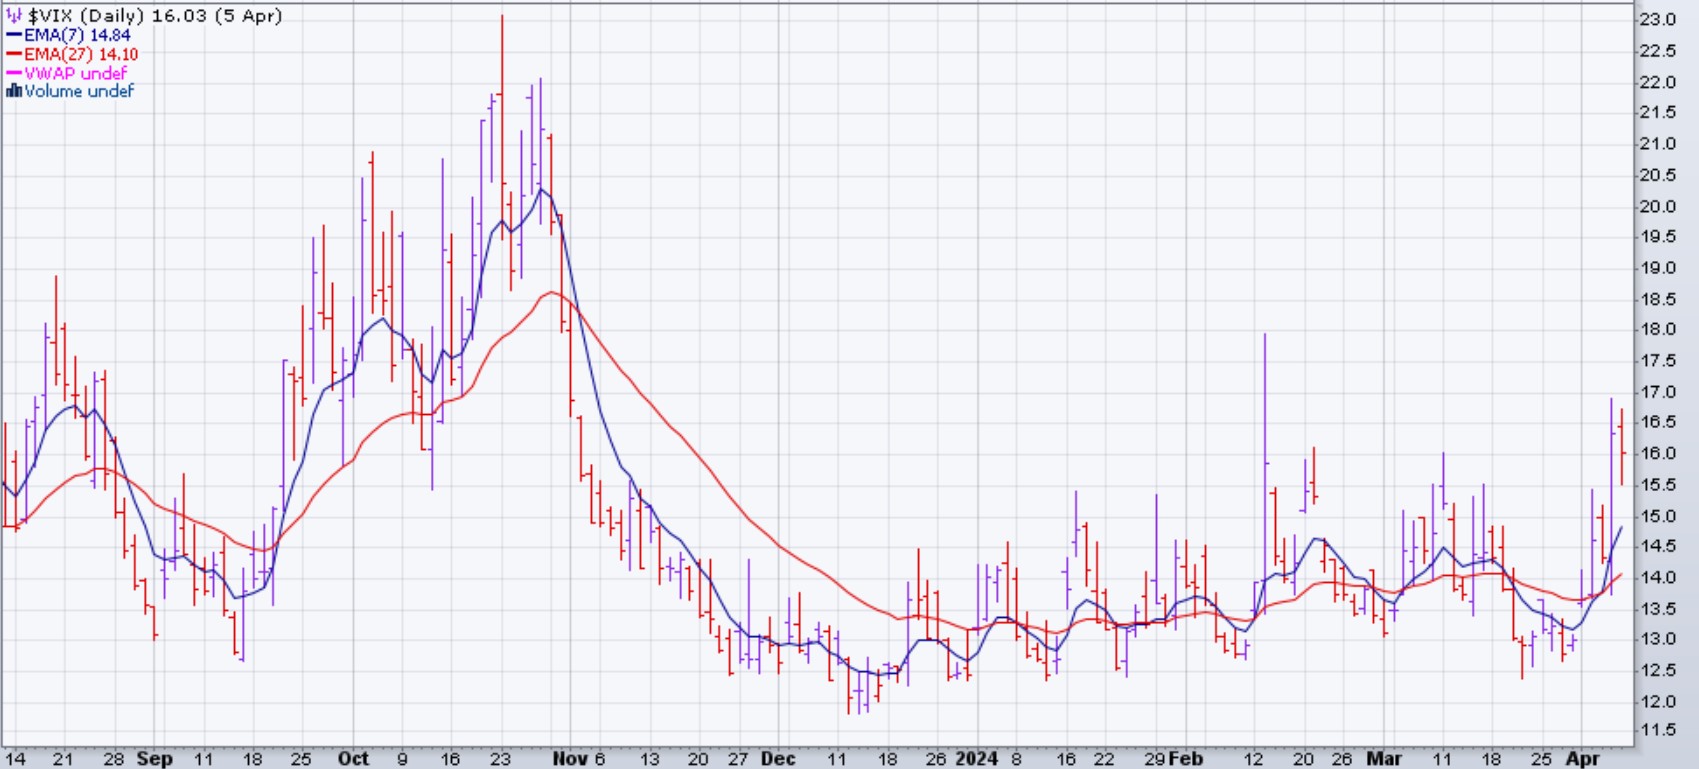Select the red EMA(27) legend line

click(14, 54)
